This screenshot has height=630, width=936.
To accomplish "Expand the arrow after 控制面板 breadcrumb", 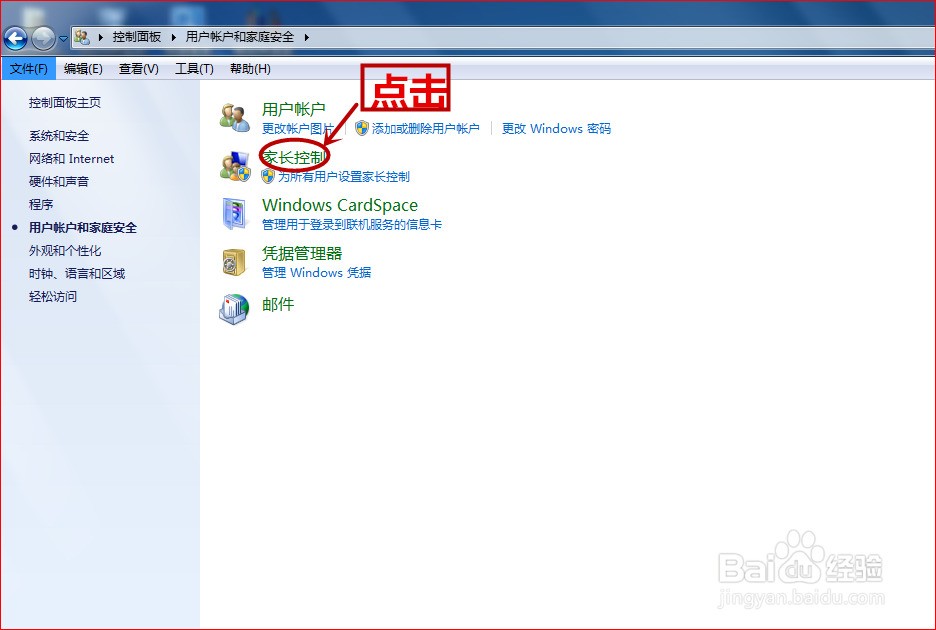I will tap(174, 37).
